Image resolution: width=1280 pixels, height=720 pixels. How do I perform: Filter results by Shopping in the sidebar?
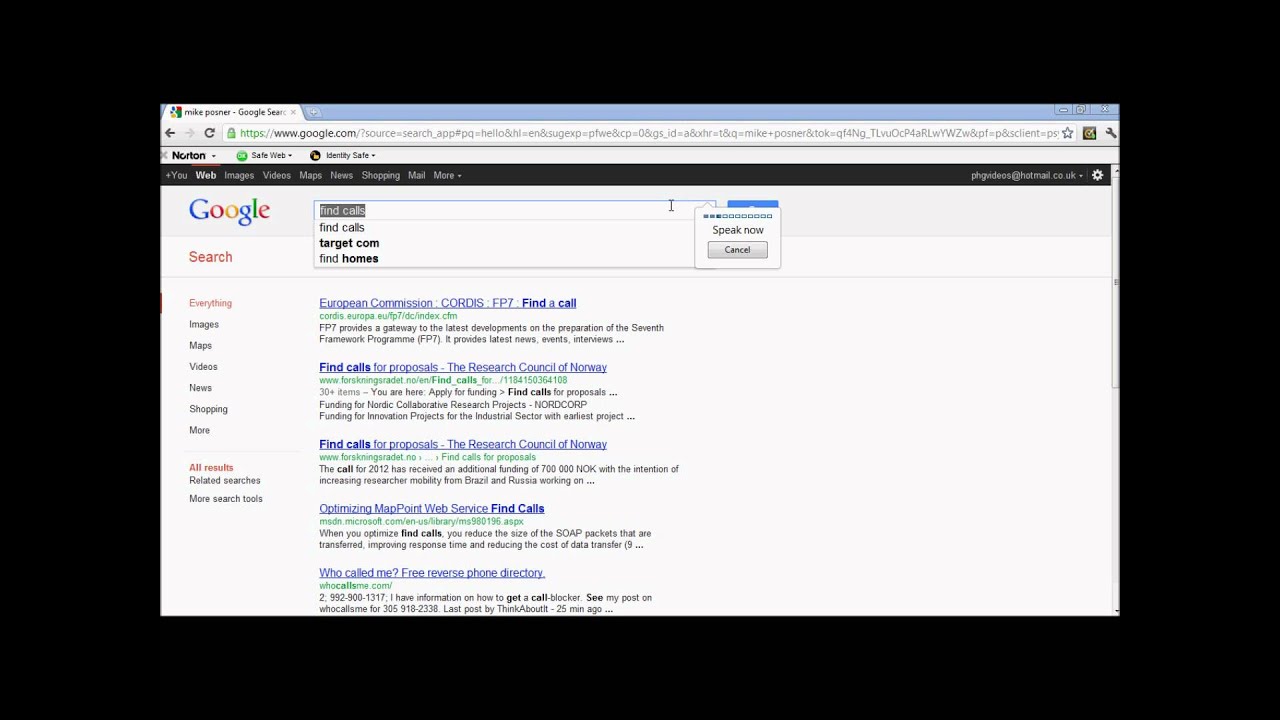click(208, 409)
